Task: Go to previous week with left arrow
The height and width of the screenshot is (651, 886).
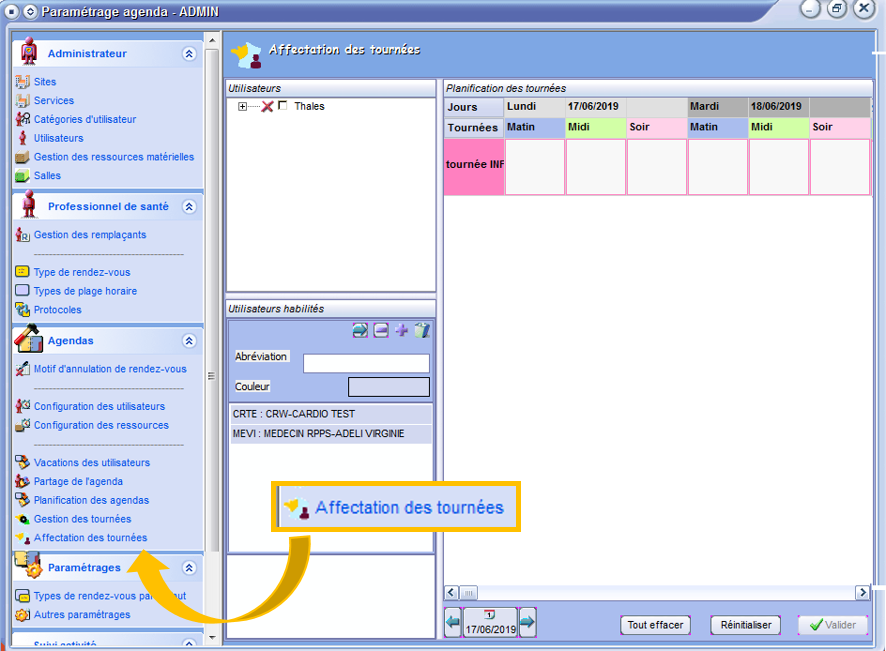Action: coord(453,622)
